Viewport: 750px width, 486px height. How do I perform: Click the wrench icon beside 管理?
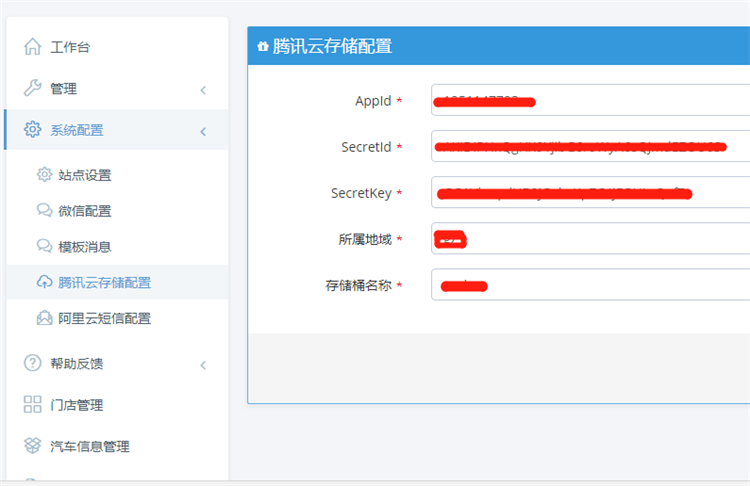click(x=33, y=88)
